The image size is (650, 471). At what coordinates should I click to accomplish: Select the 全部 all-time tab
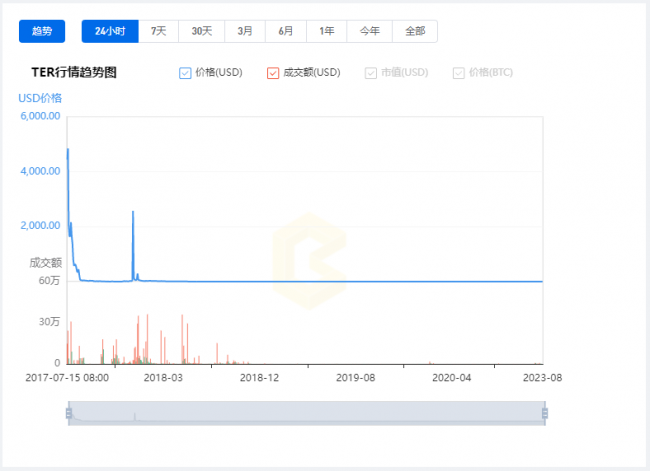[415, 31]
